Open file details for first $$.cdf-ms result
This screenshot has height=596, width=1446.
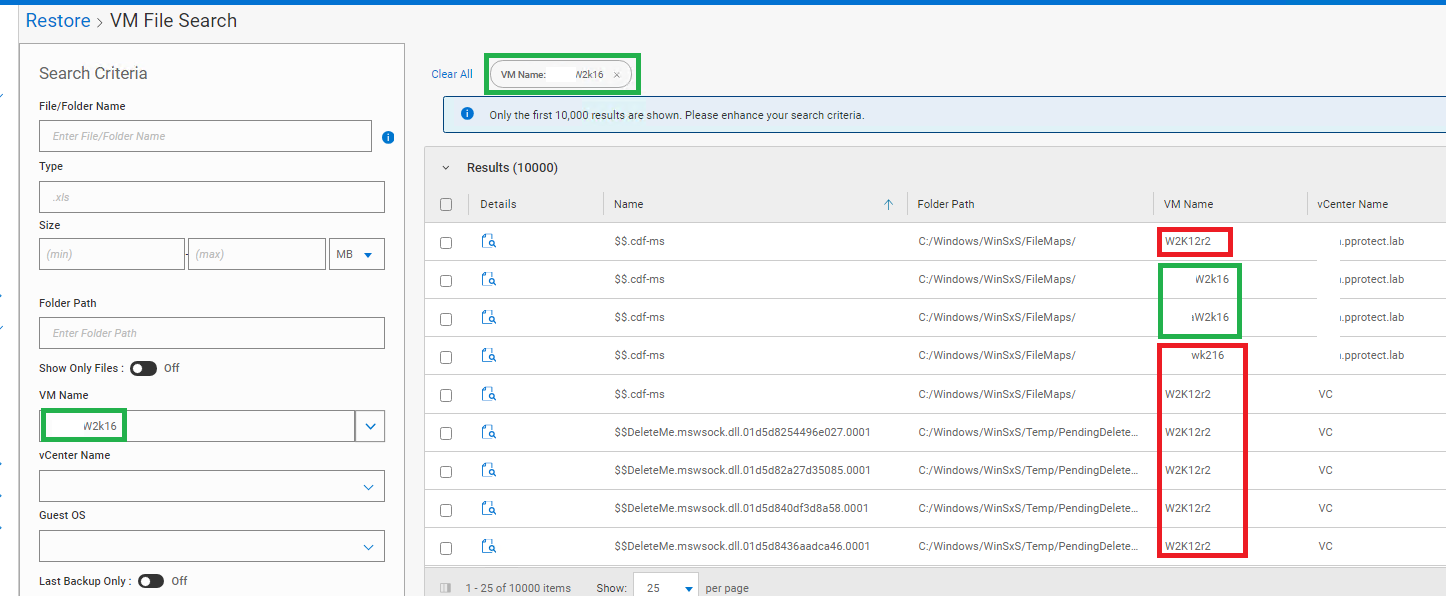point(488,240)
